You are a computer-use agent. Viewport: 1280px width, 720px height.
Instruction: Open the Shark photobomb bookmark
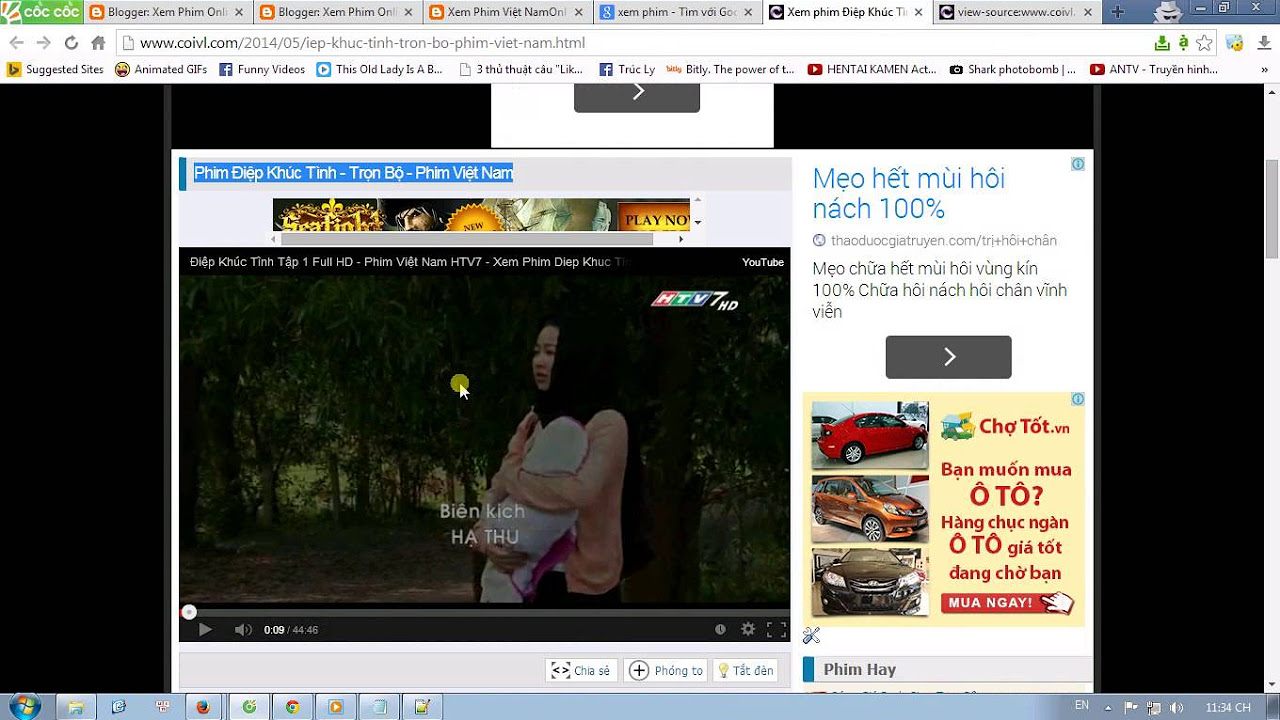(x=1013, y=69)
